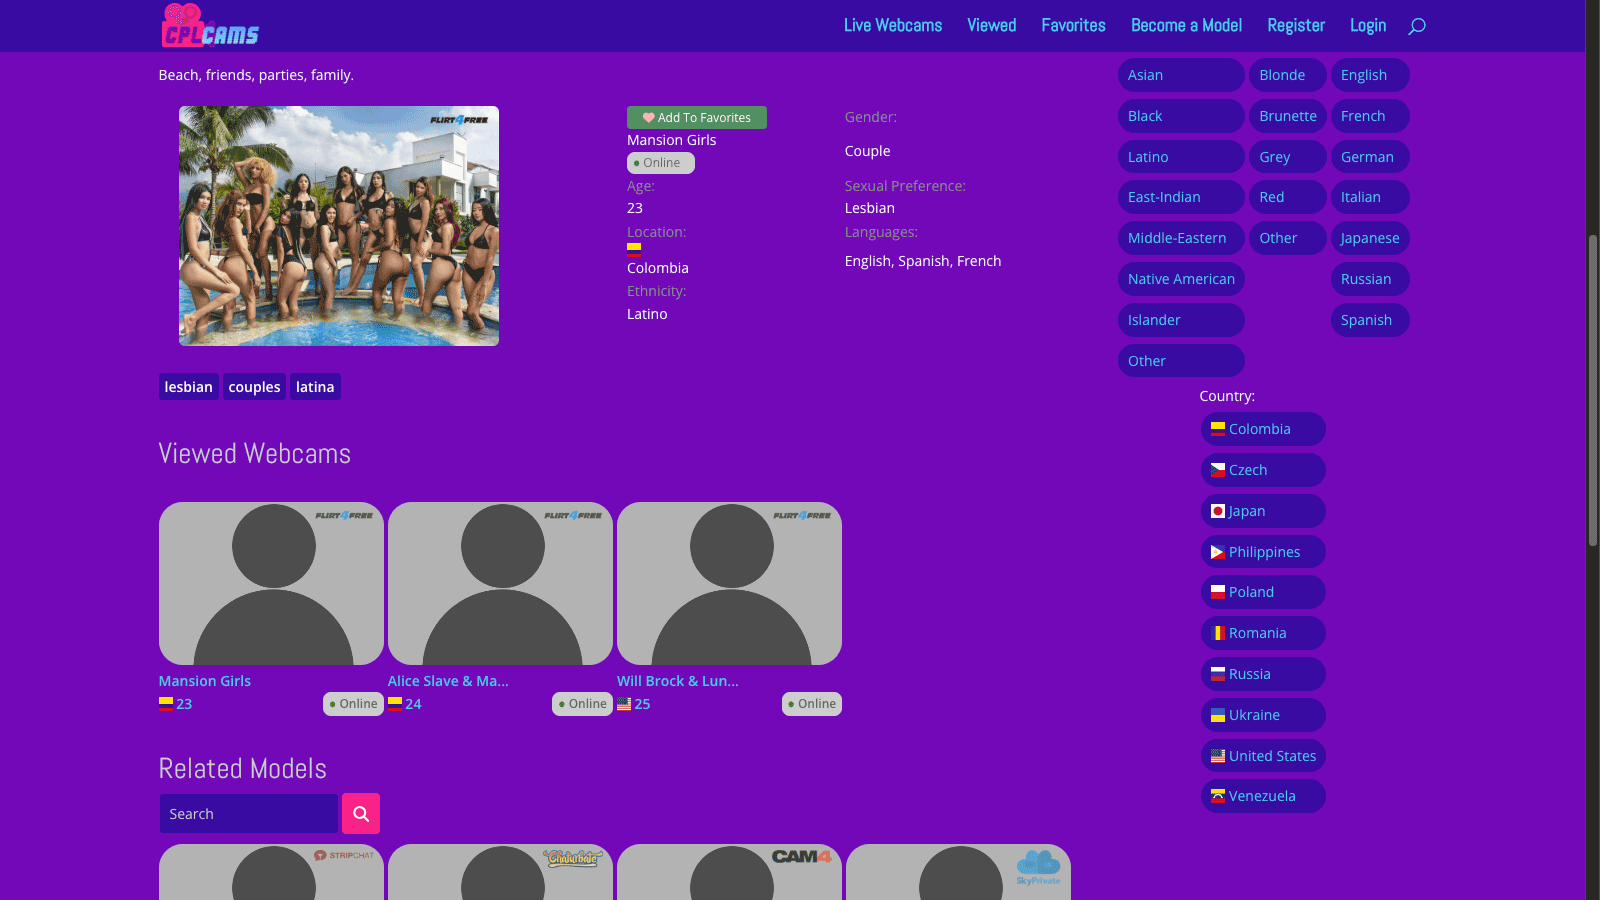
Task: Filter by East-Indian ethnicity
Action: 1181,197
